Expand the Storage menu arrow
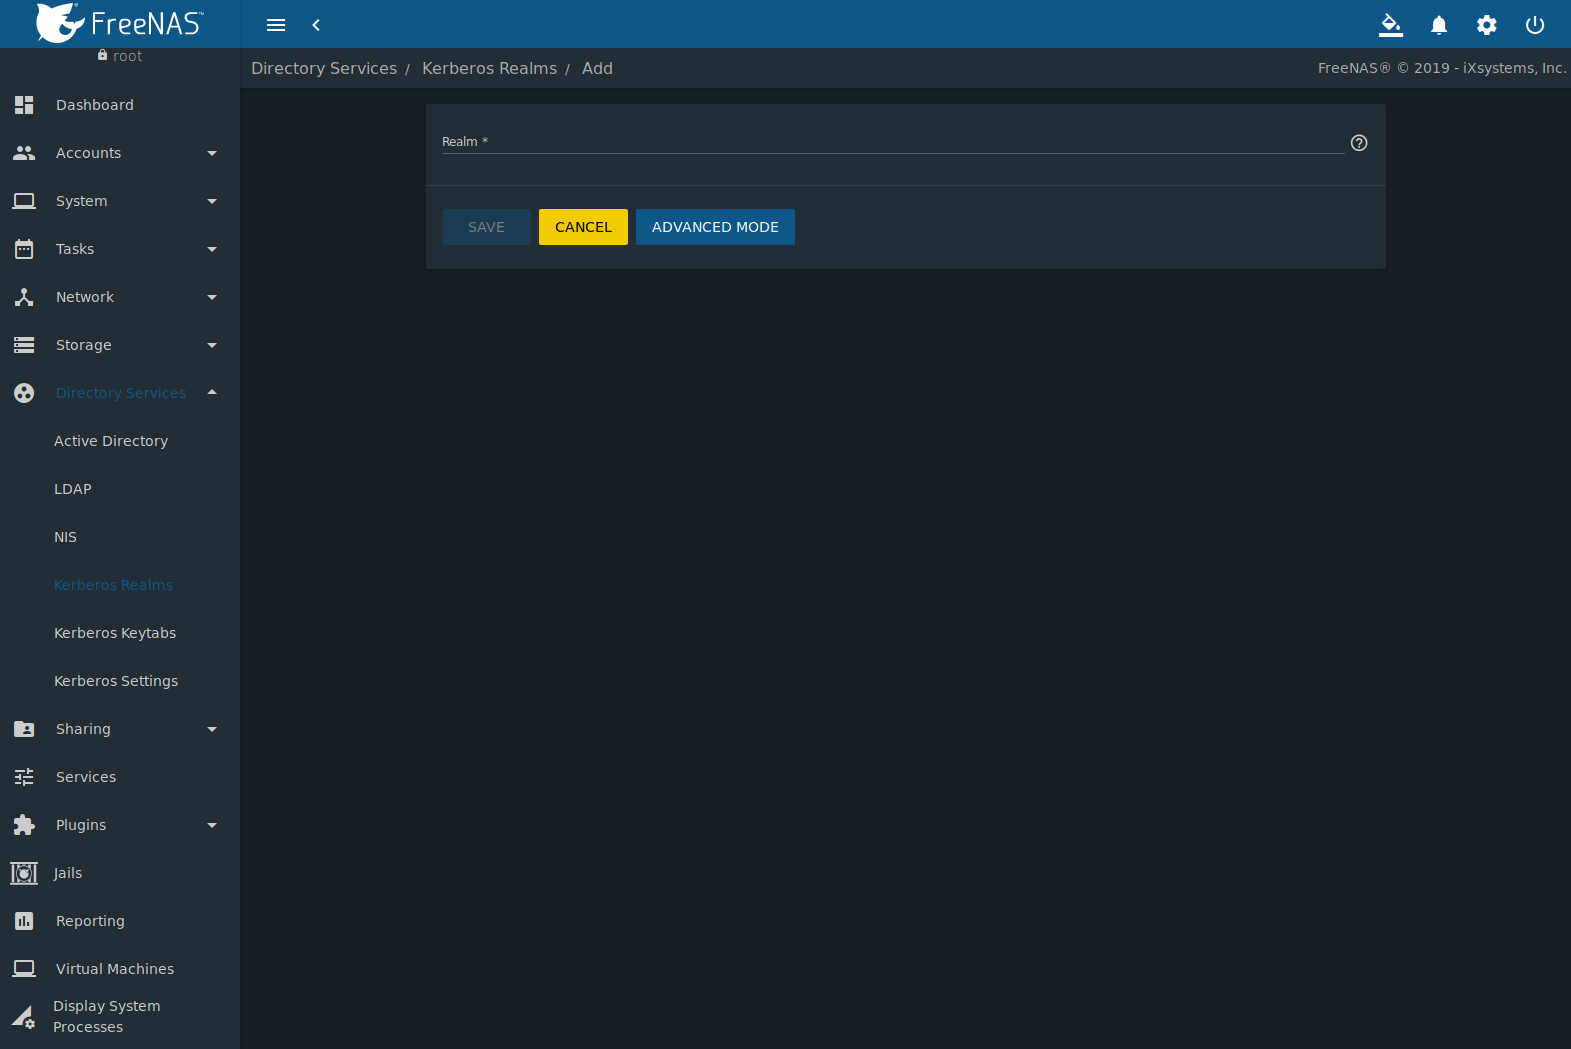The width and height of the screenshot is (1571, 1049). 212,345
